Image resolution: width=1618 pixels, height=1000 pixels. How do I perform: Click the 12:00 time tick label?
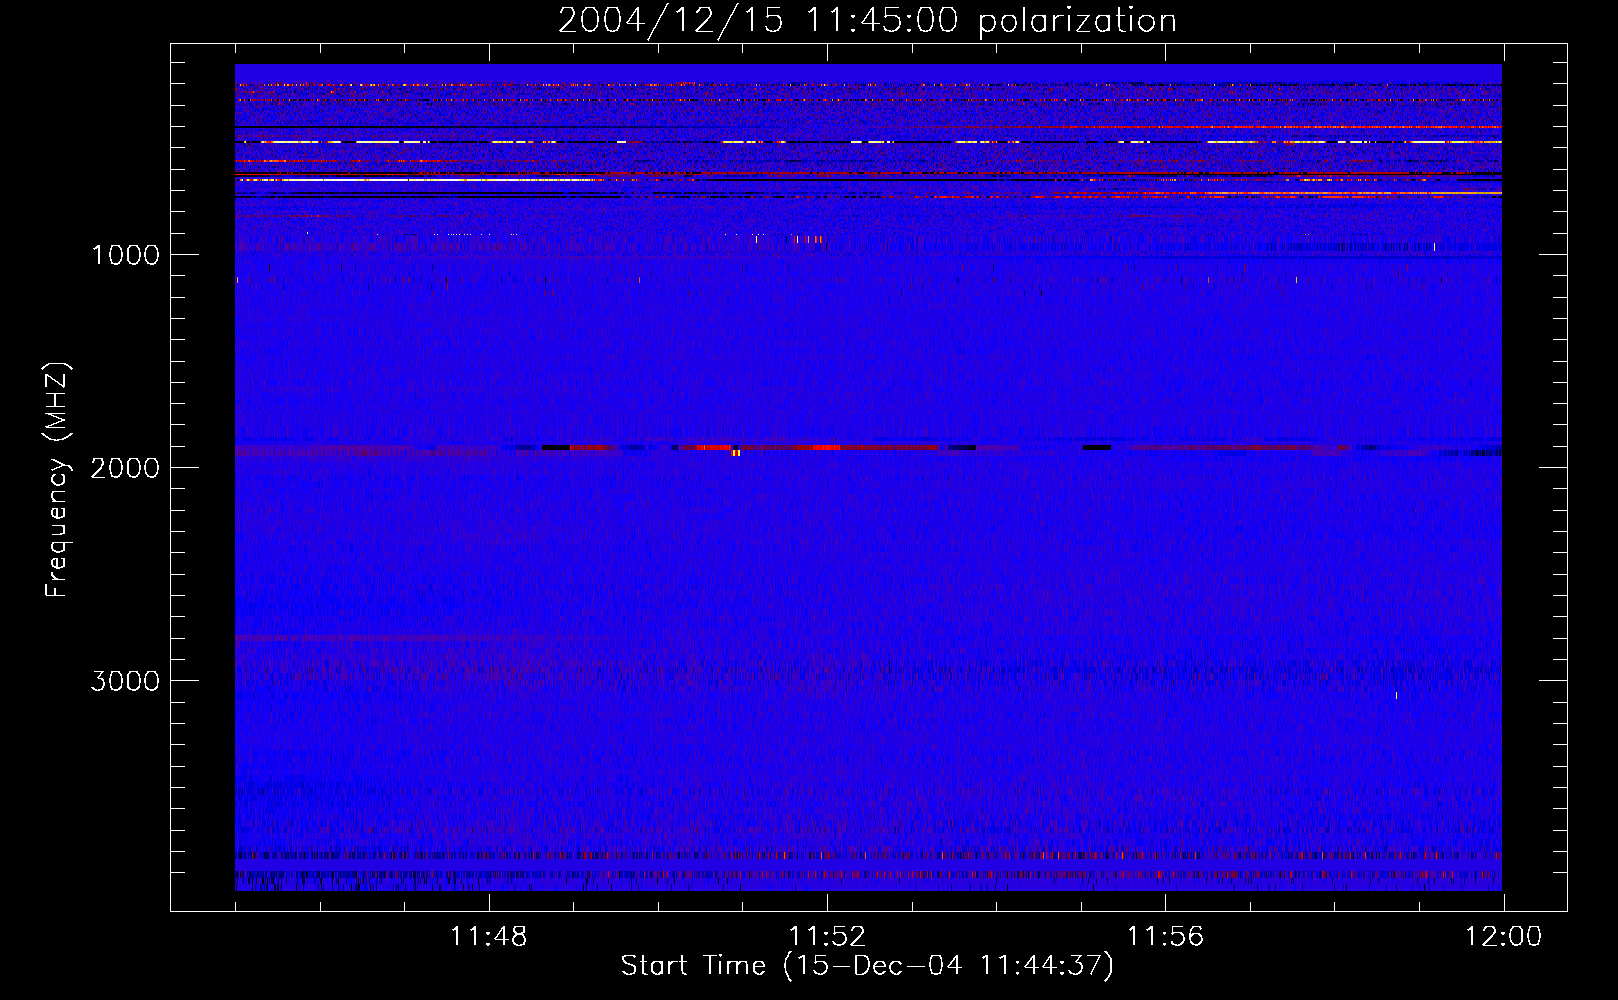(1503, 937)
